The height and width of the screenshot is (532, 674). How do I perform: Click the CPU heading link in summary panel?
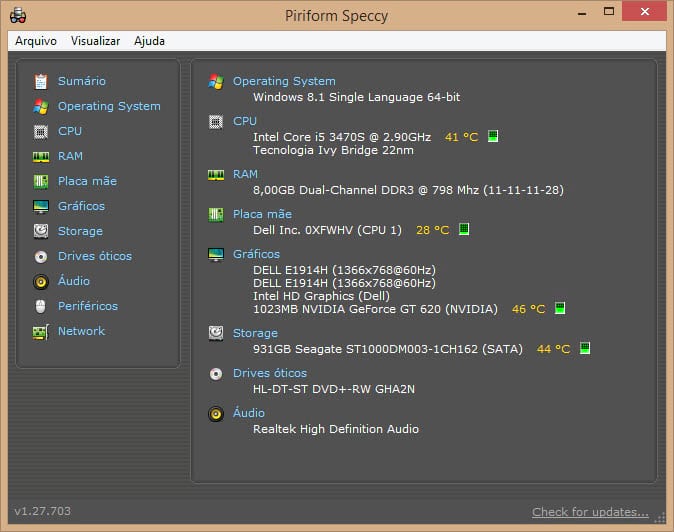point(245,122)
